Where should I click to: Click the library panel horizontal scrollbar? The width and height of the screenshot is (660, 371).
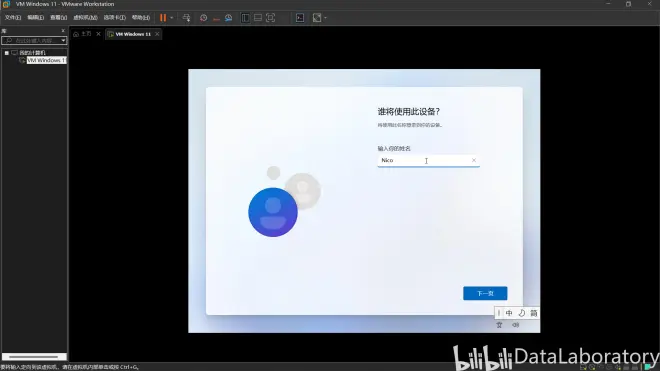pos(34,357)
